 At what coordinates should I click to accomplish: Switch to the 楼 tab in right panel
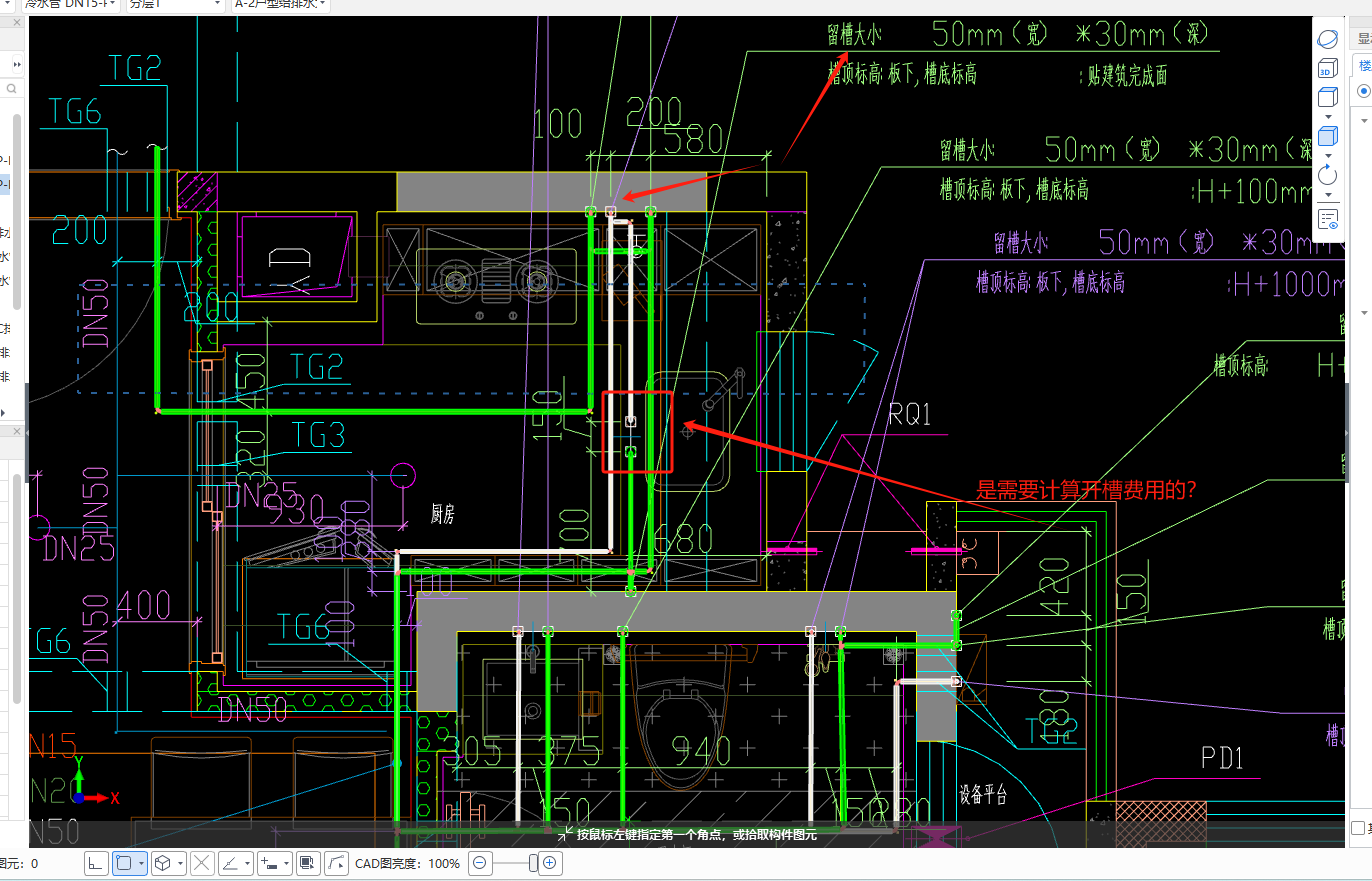tap(1364, 65)
